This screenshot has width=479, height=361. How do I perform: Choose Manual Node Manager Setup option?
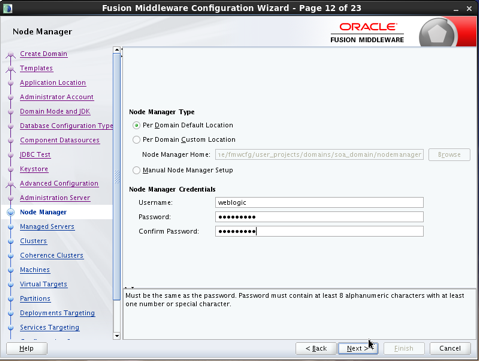pyautogui.click(x=136, y=170)
